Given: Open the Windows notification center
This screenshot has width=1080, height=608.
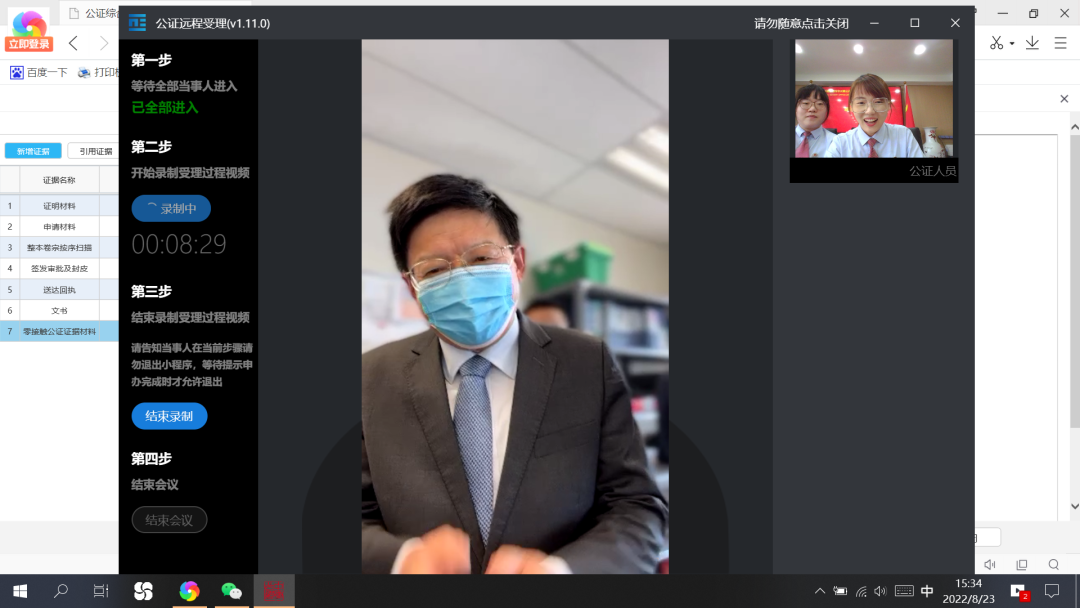Looking at the screenshot, I should pos(1052,591).
